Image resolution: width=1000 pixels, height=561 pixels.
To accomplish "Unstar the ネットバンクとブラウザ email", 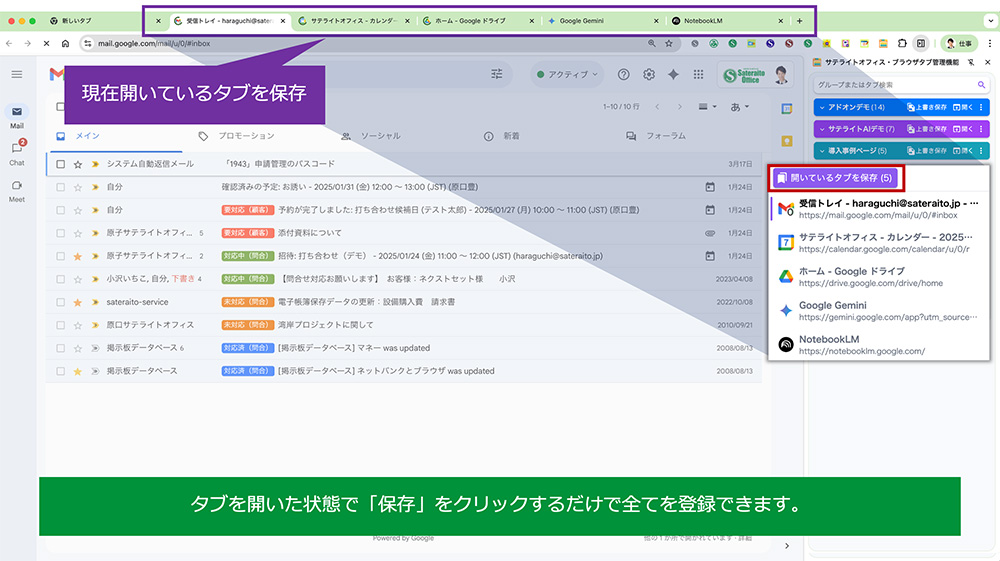I will (x=77, y=370).
